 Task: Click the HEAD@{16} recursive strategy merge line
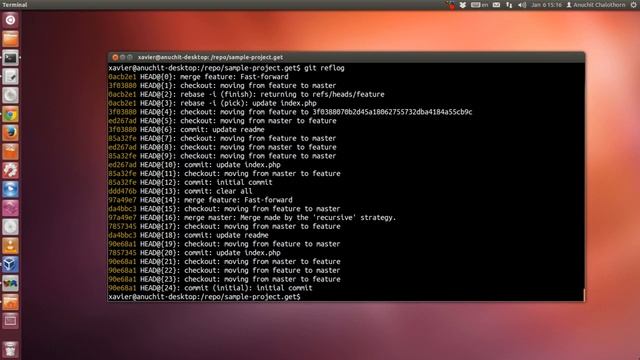pos(252,218)
